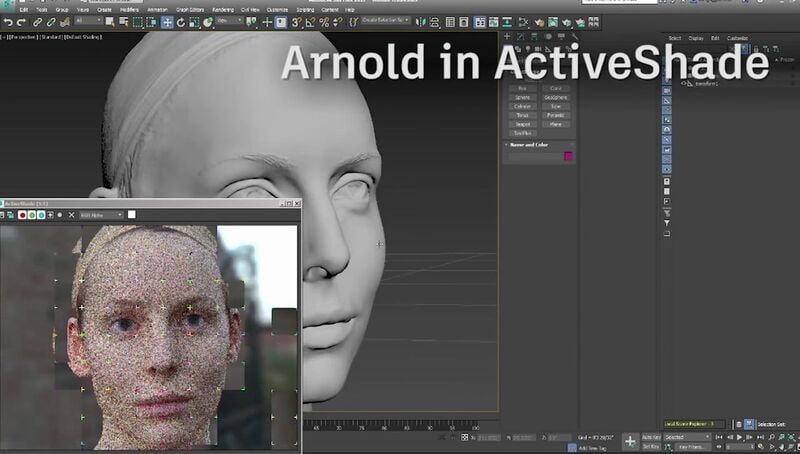Select the Select and Rotate tool
Viewport: 800px width, 454px height.
(x=181, y=21)
